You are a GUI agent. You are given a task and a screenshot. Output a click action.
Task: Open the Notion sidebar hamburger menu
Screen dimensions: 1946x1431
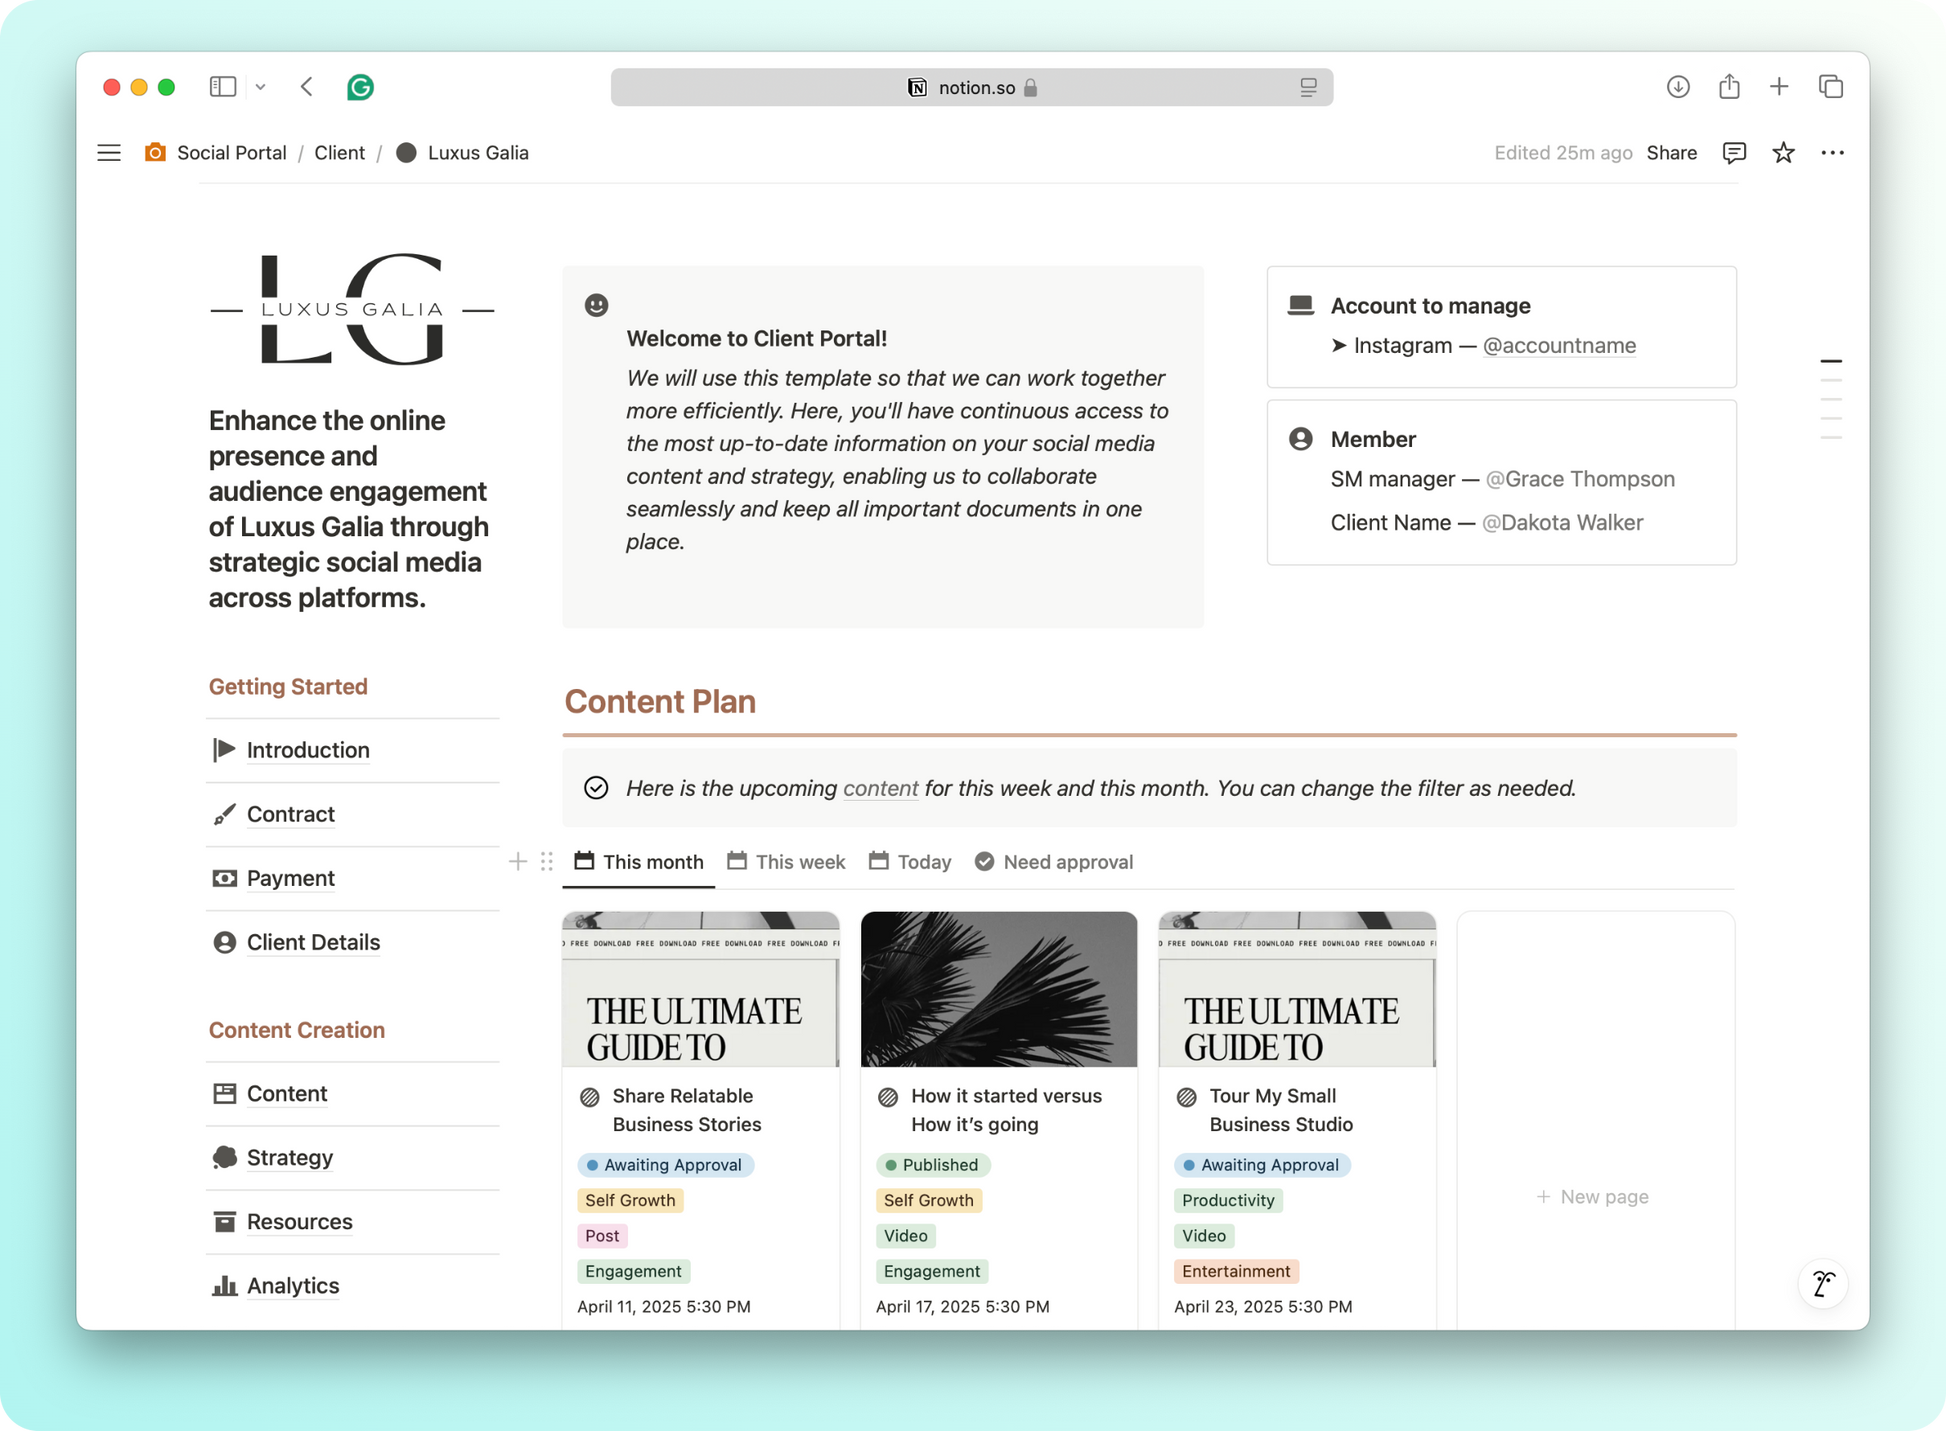(109, 153)
